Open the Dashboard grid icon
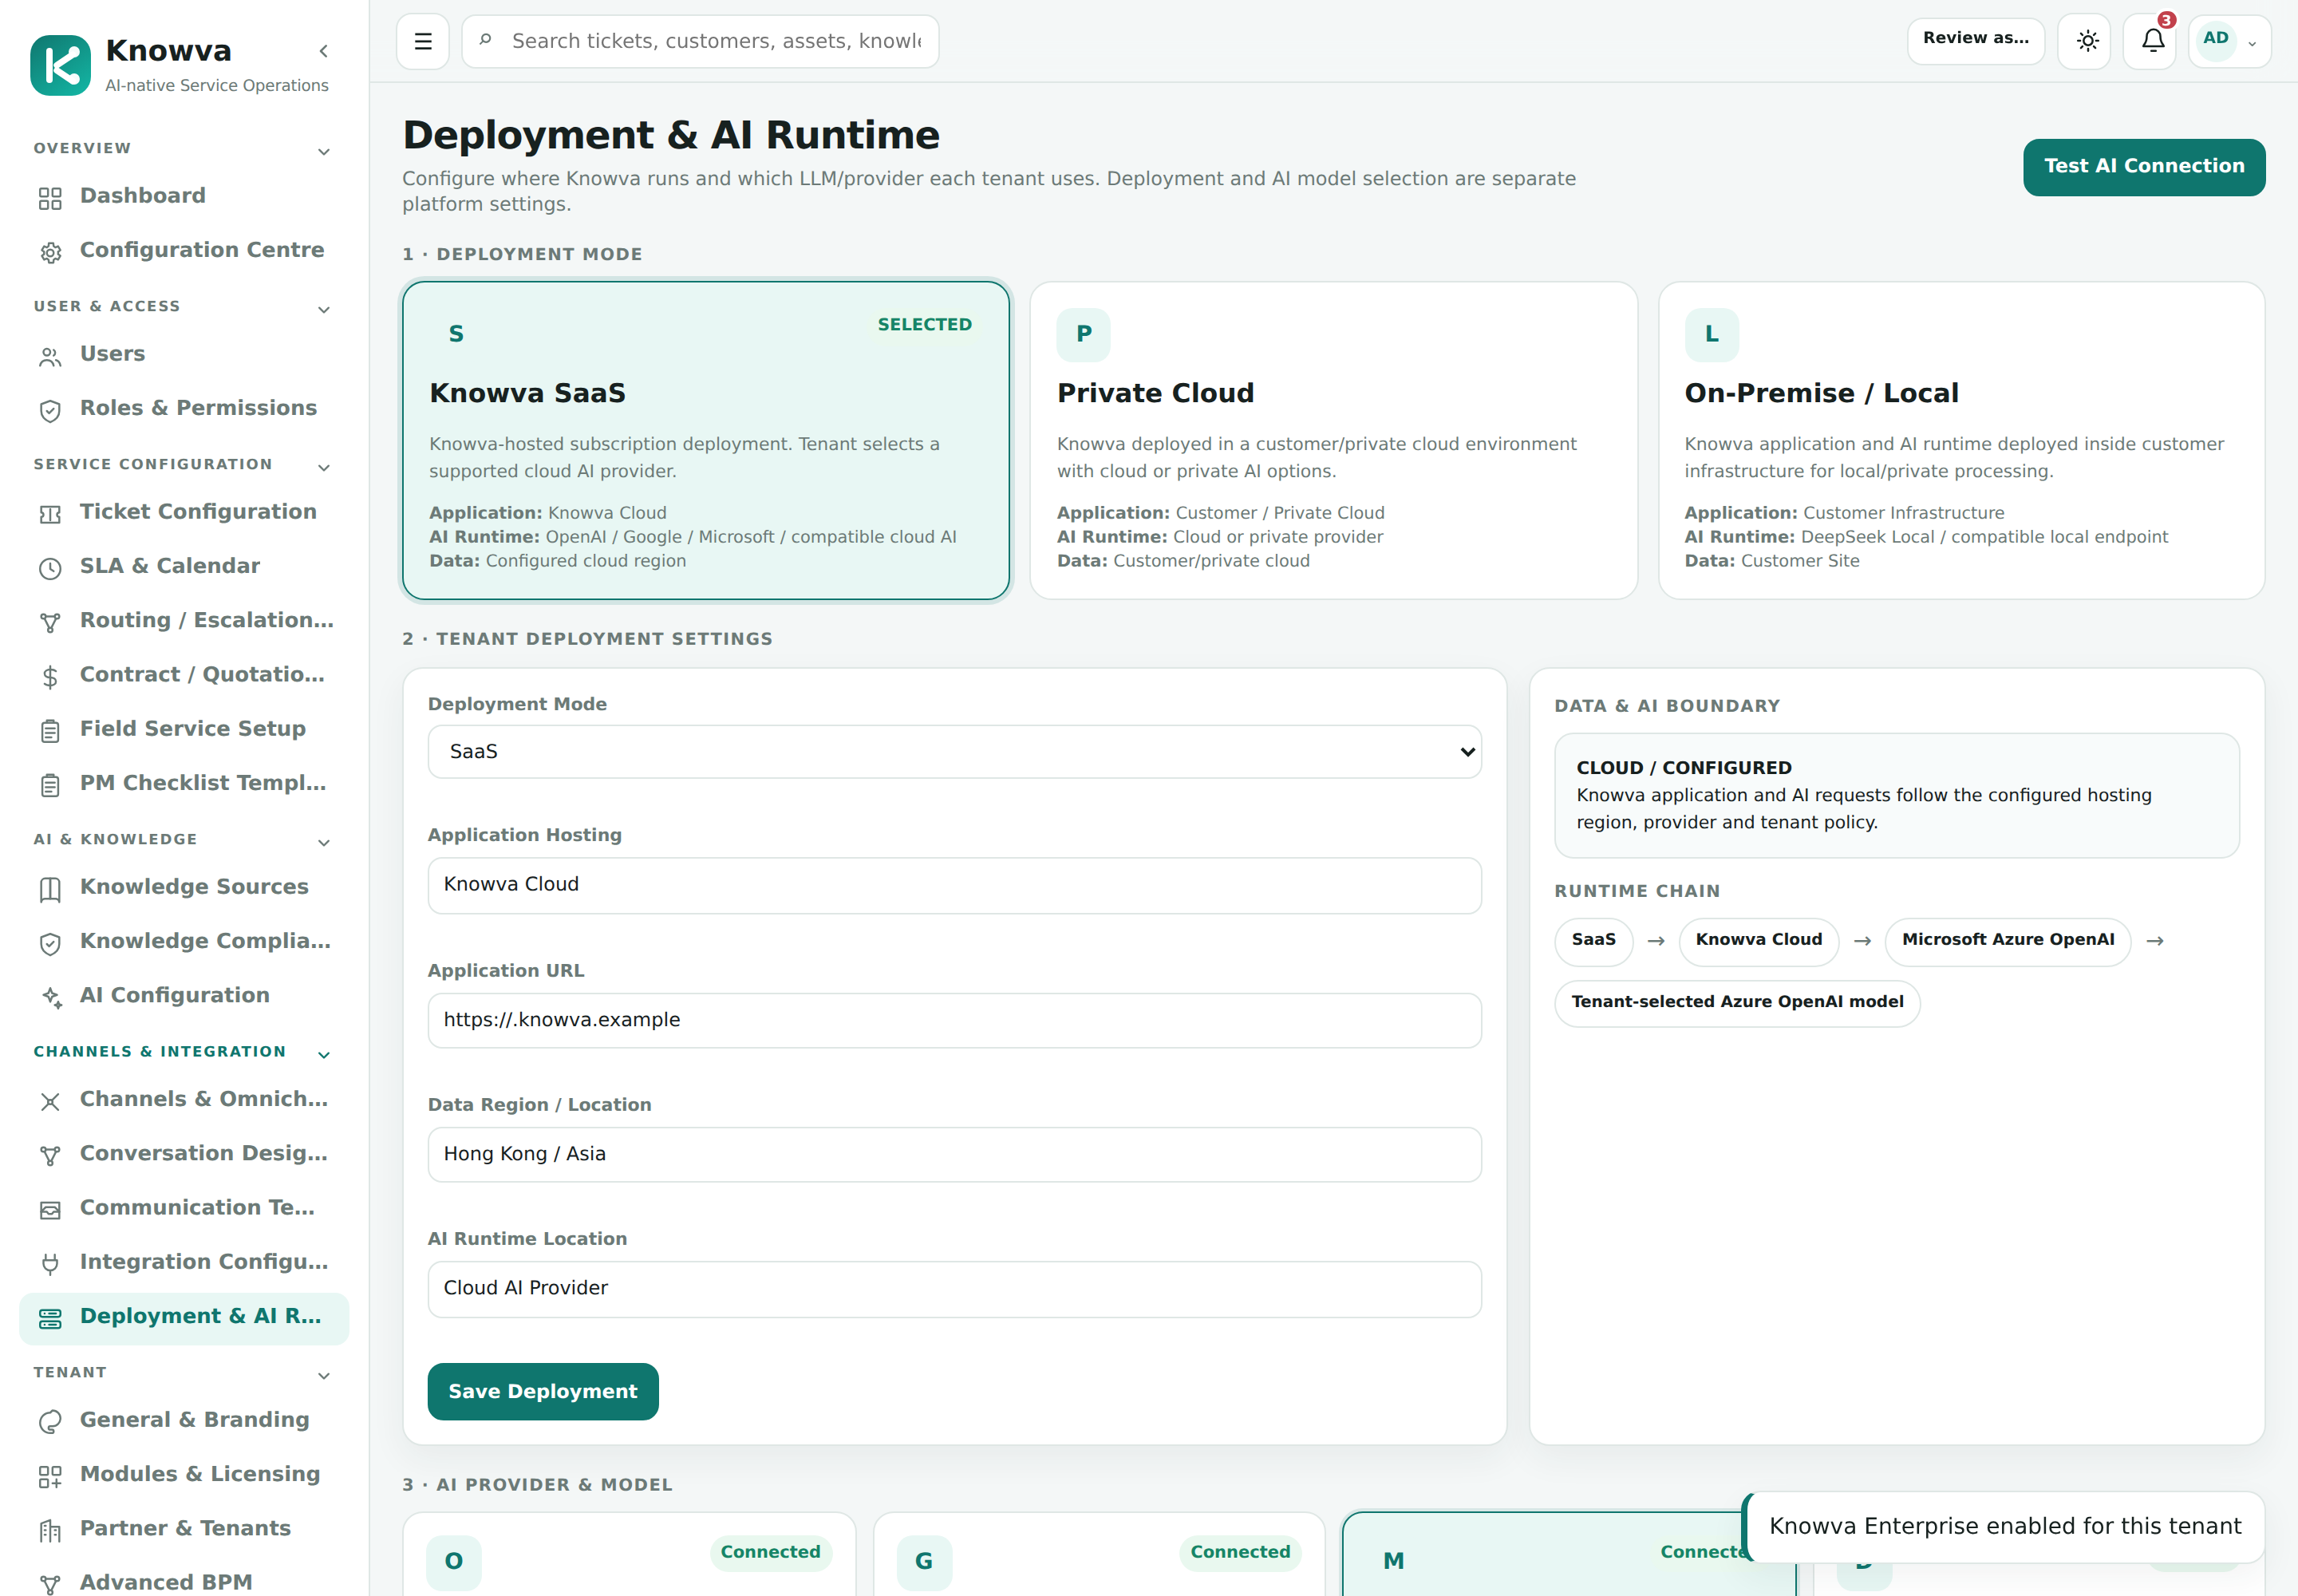The height and width of the screenshot is (1596, 2298). click(x=50, y=198)
